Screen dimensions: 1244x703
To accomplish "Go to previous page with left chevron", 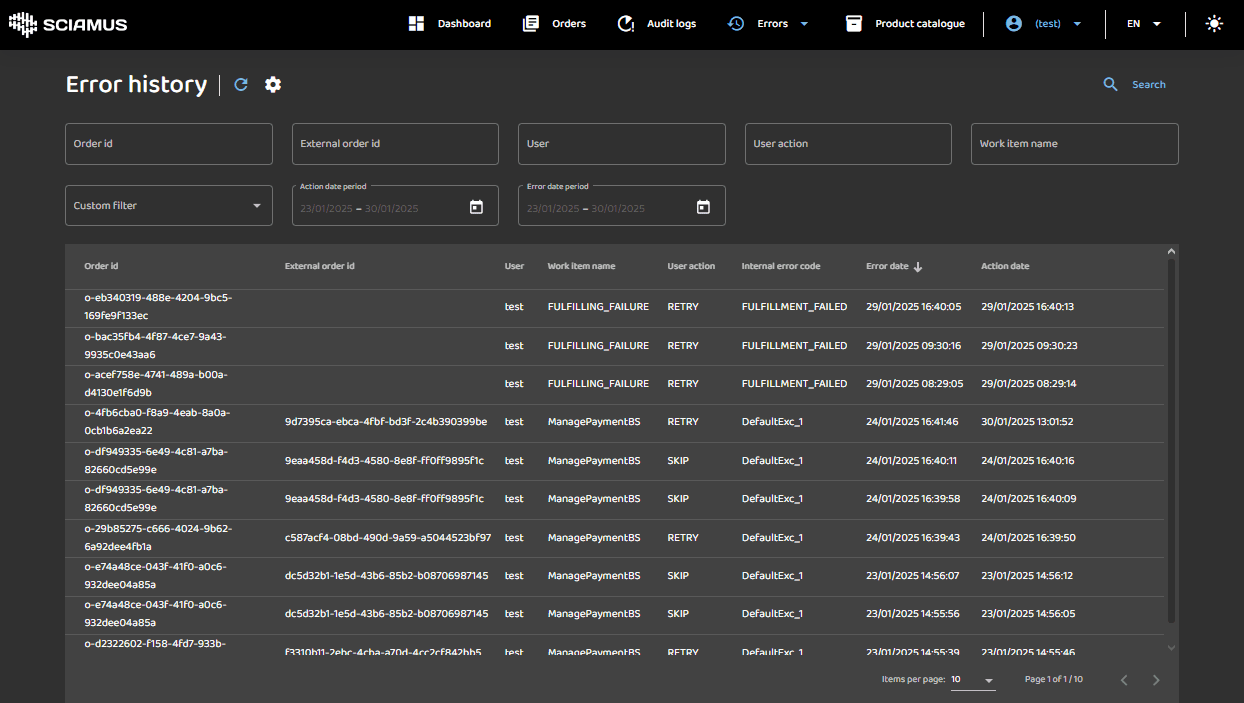I will click(1124, 680).
